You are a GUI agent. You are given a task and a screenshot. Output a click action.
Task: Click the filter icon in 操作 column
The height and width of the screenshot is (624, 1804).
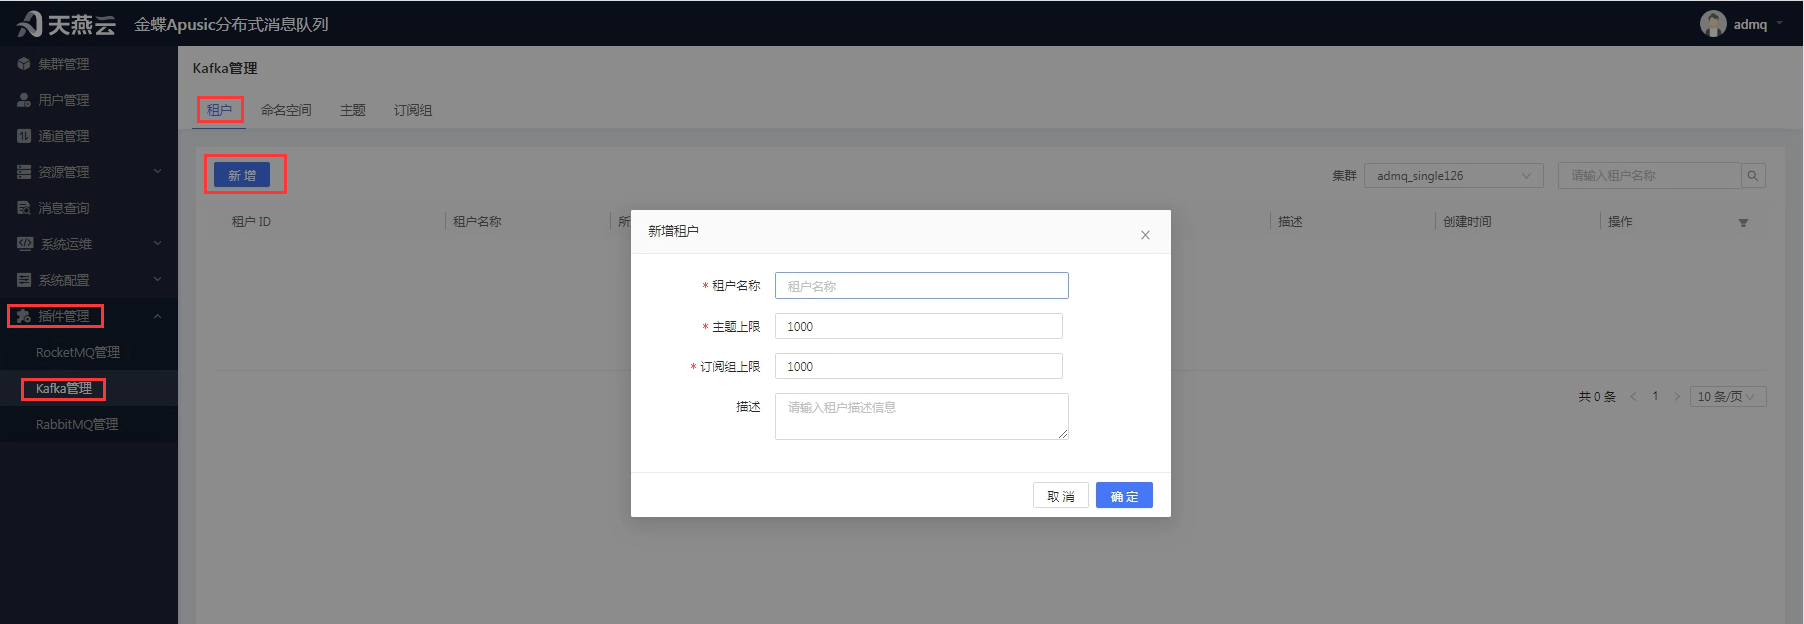1743,223
